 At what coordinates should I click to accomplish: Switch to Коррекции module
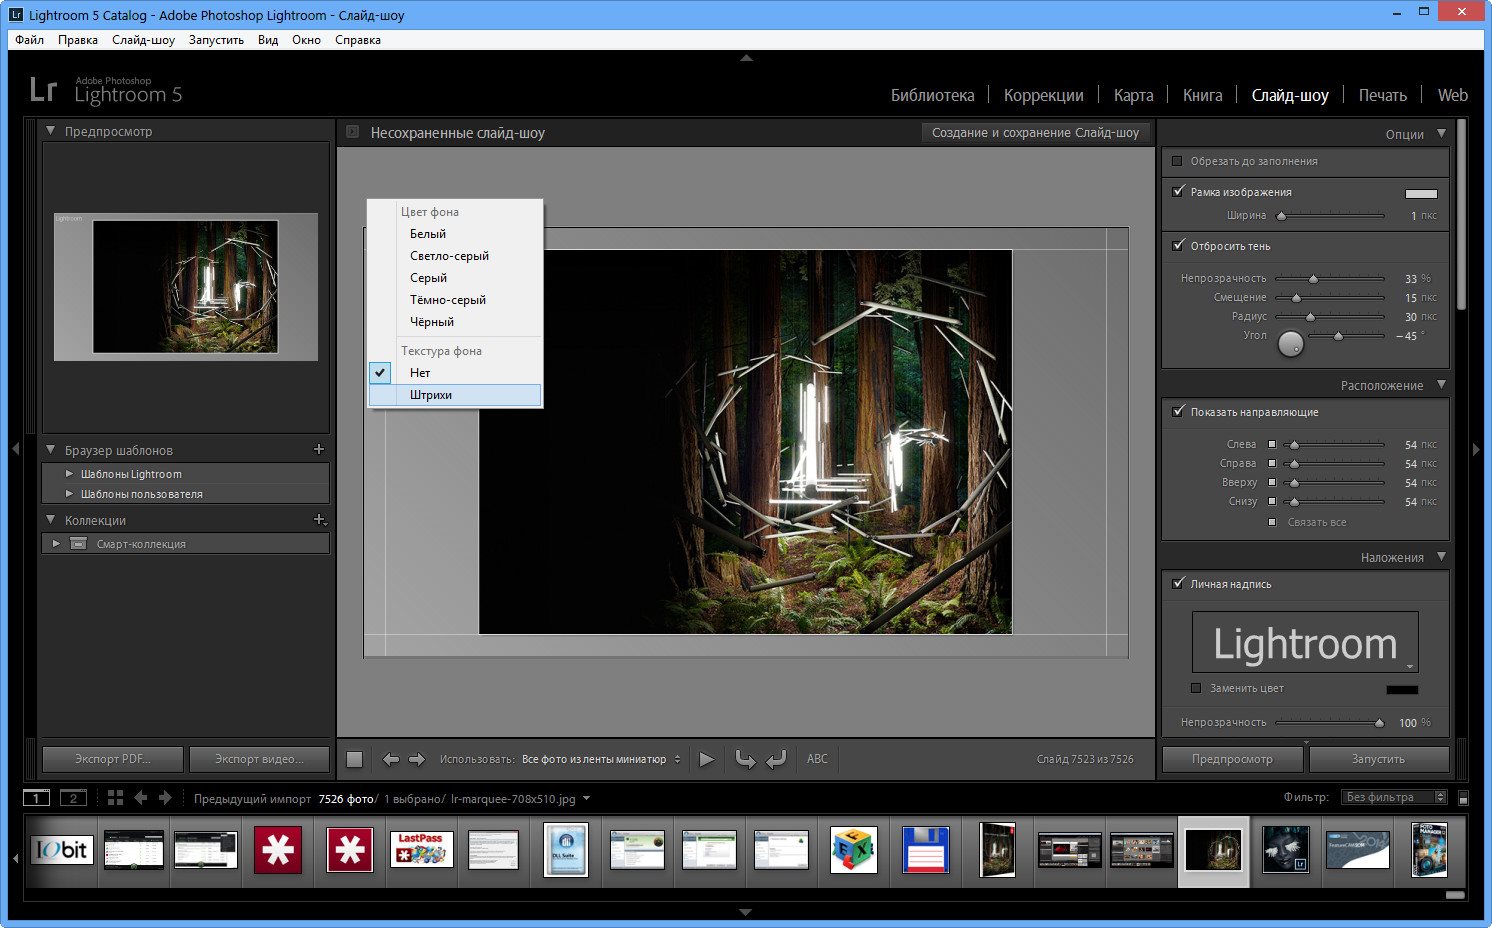tap(1043, 95)
